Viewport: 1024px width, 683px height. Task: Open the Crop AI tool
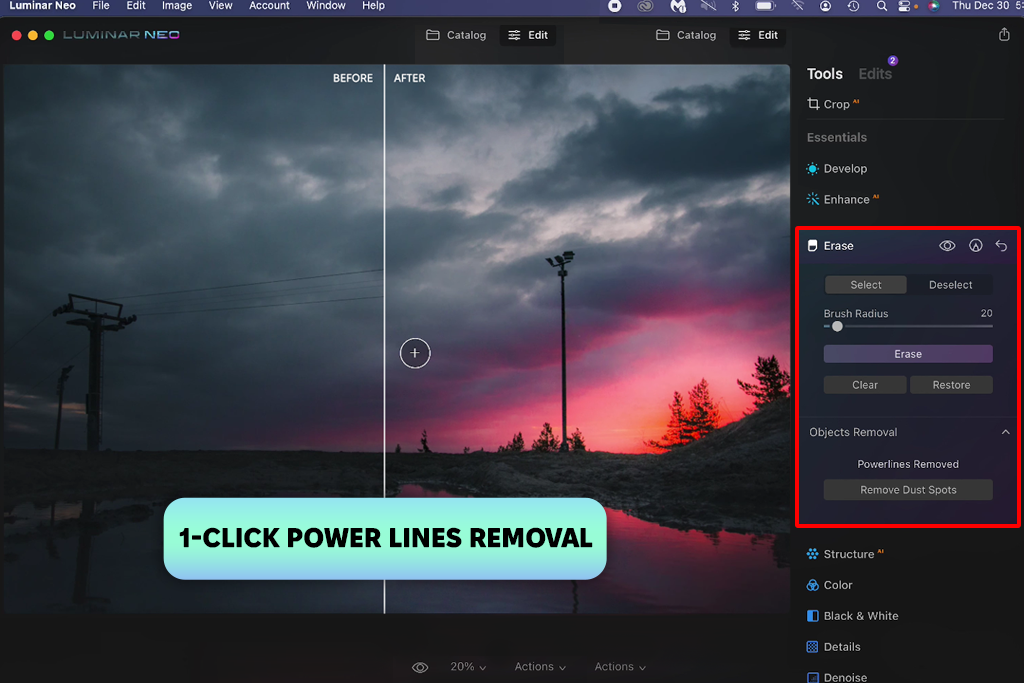pyautogui.click(x=833, y=104)
